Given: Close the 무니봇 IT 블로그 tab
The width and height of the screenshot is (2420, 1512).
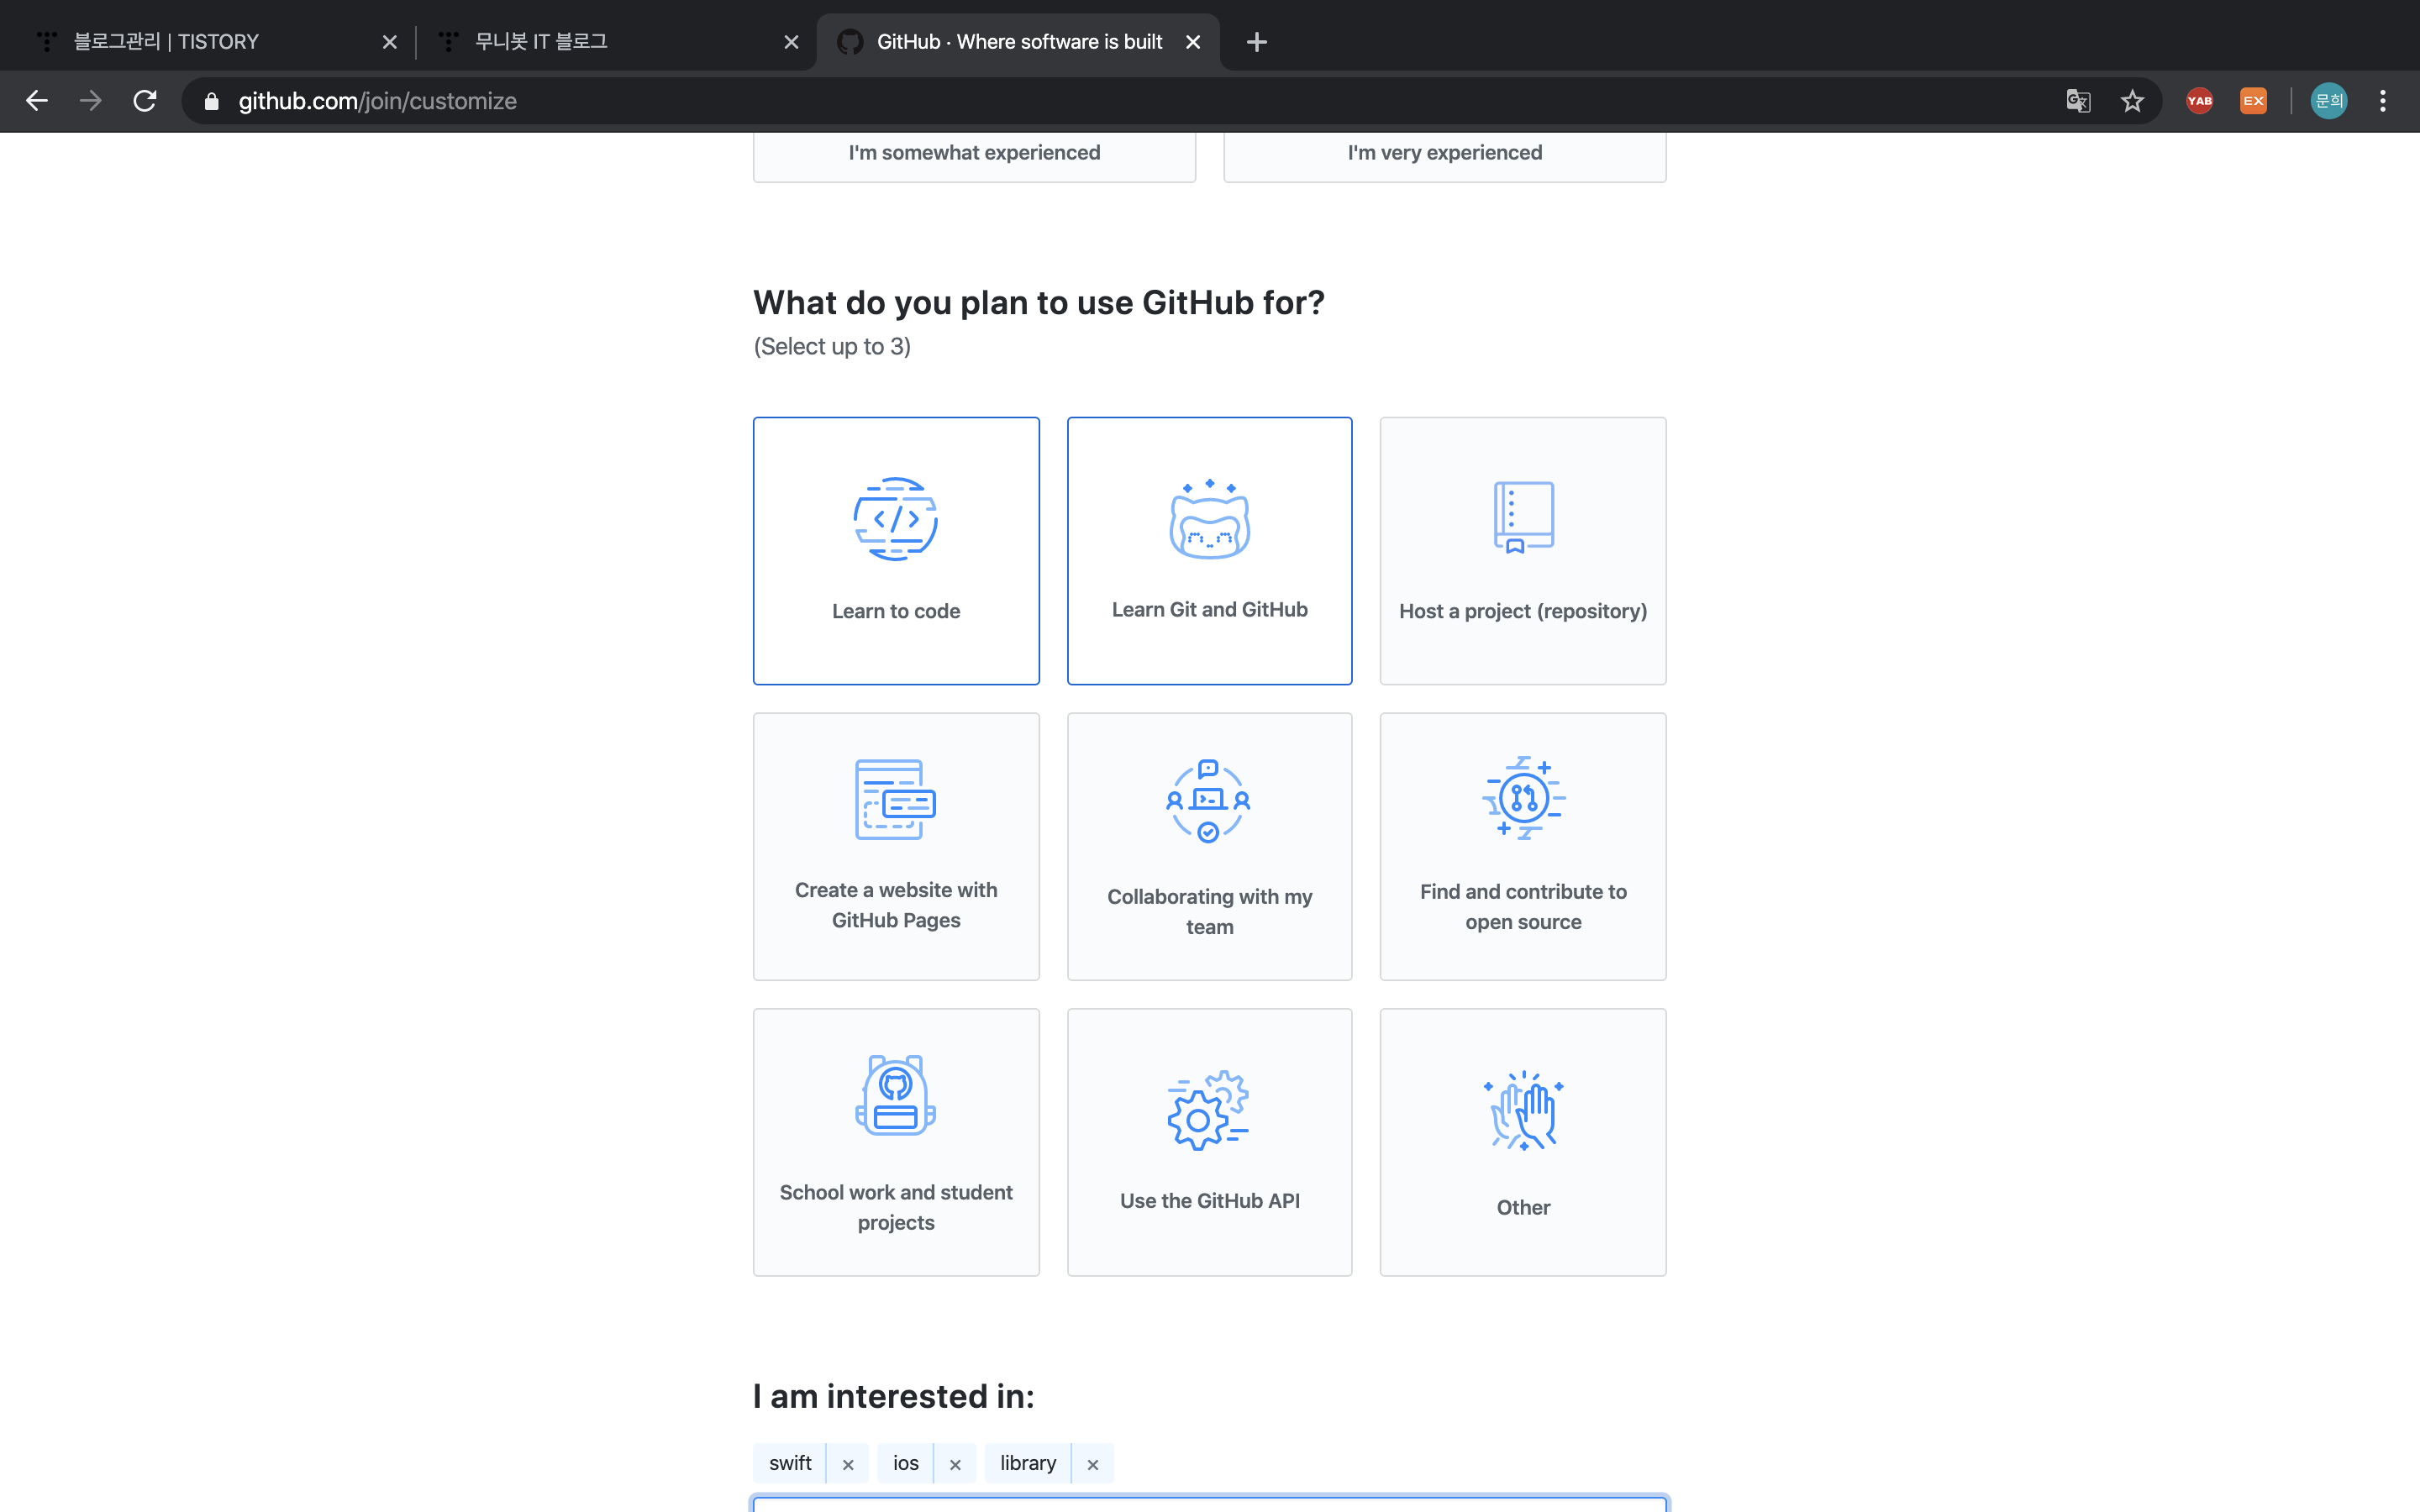Looking at the screenshot, I should [x=791, y=42].
